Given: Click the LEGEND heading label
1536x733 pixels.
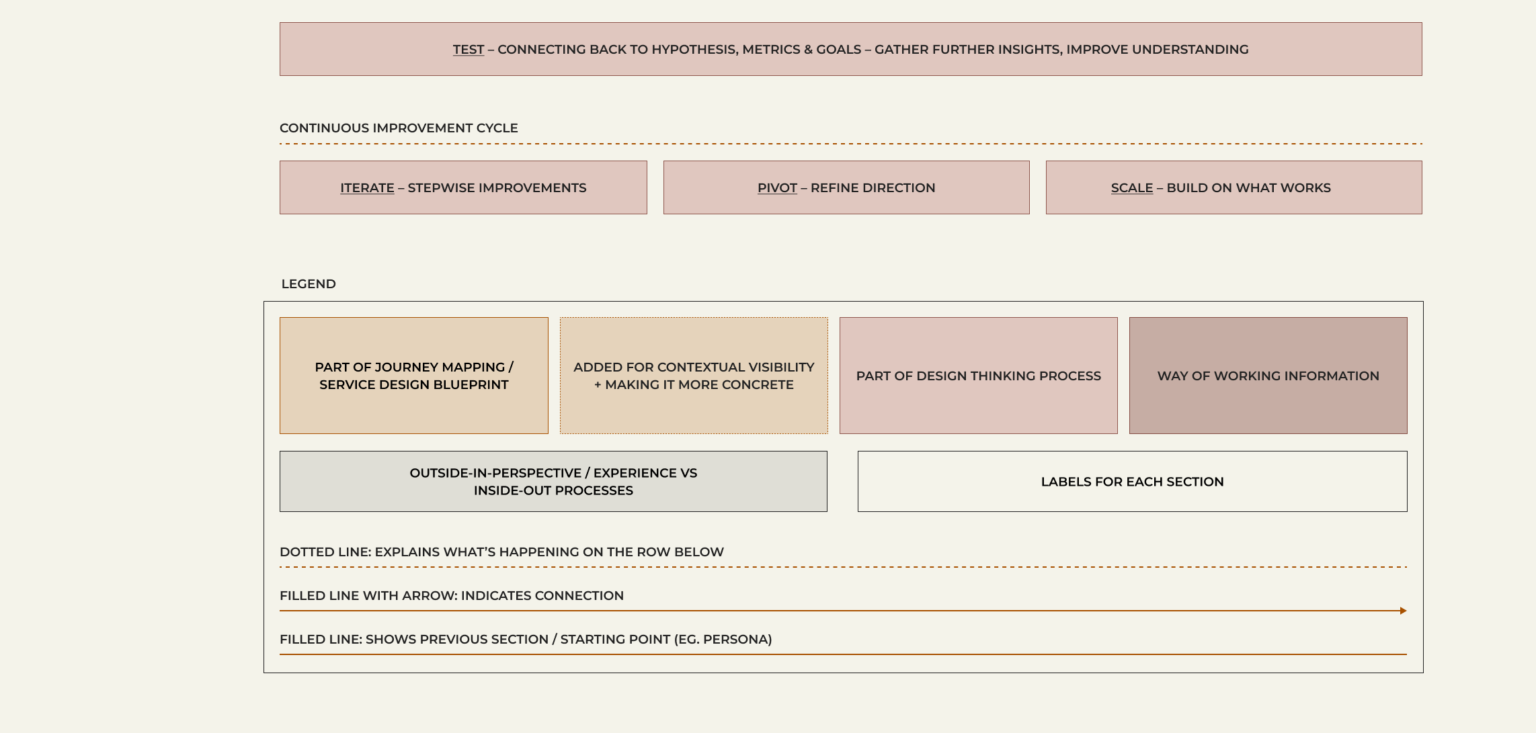Looking at the screenshot, I should pos(308,284).
